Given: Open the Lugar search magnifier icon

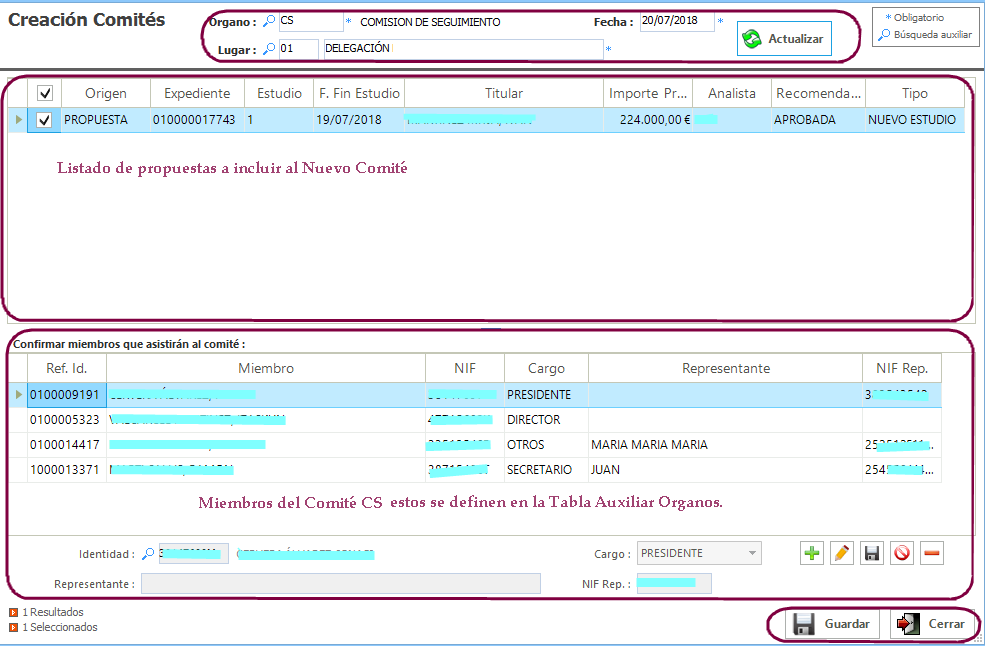Looking at the screenshot, I should [x=269, y=48].
